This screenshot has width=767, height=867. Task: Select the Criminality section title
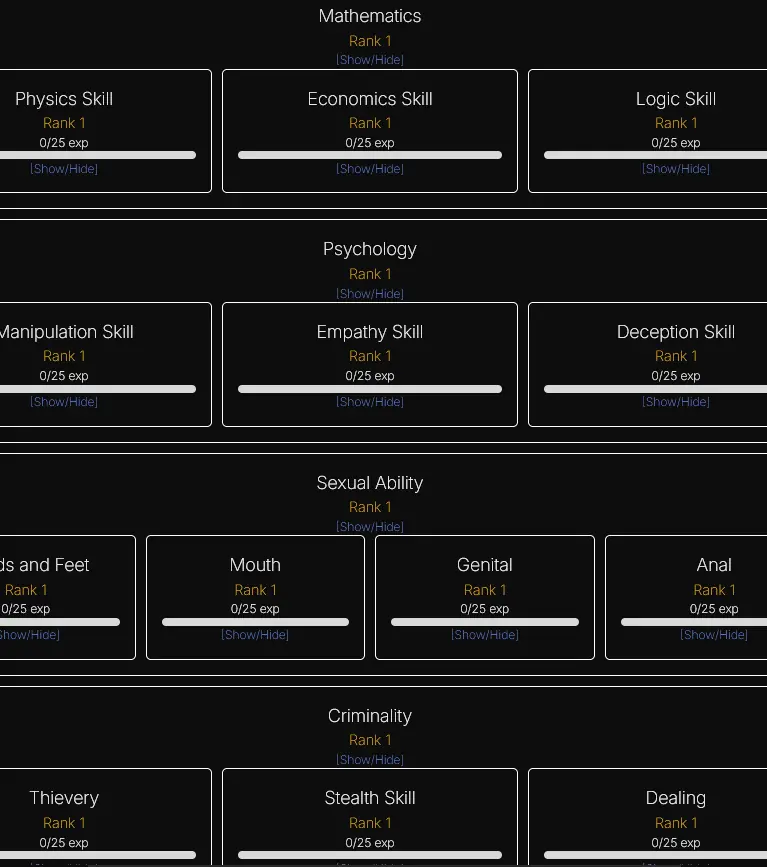[x=369, y=716]
